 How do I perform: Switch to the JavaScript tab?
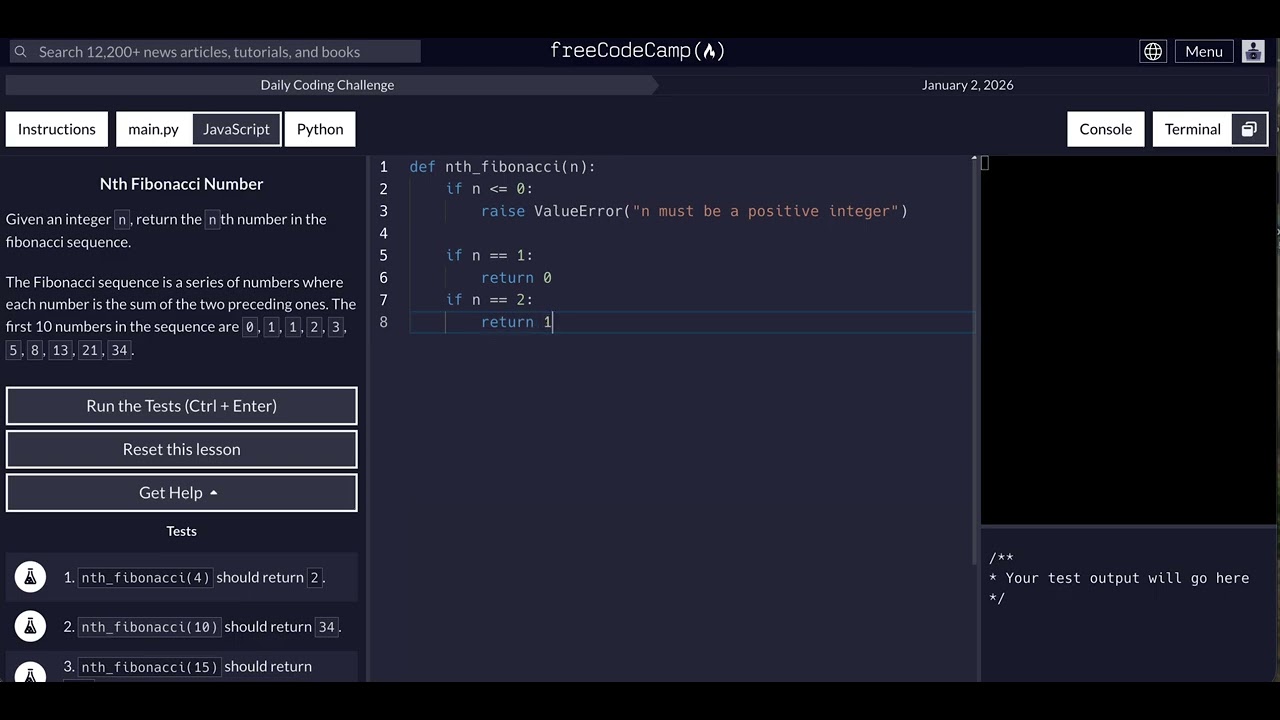[236, 129]
